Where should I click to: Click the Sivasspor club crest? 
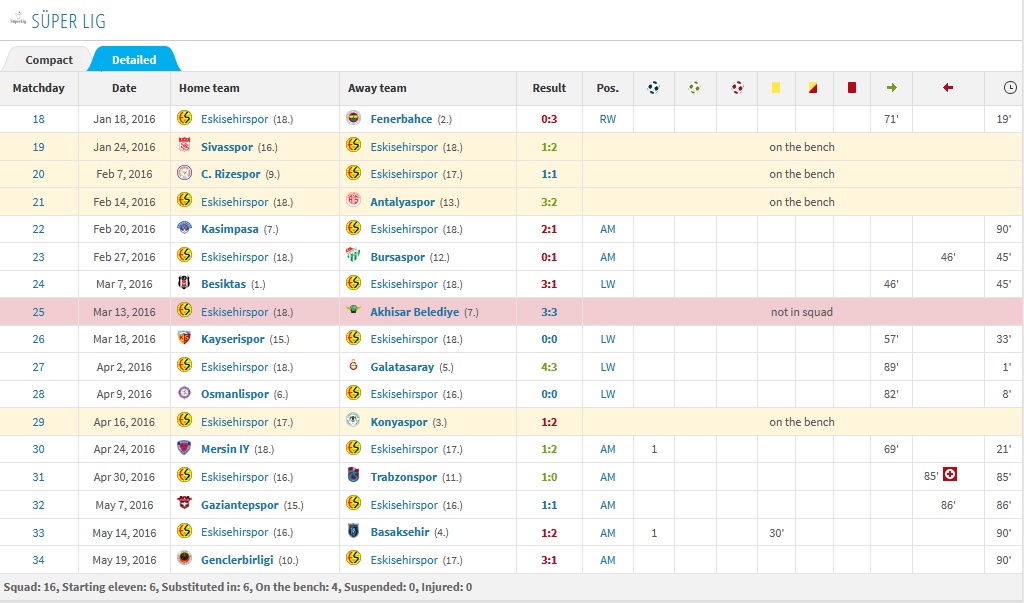(x=185, y=146)
